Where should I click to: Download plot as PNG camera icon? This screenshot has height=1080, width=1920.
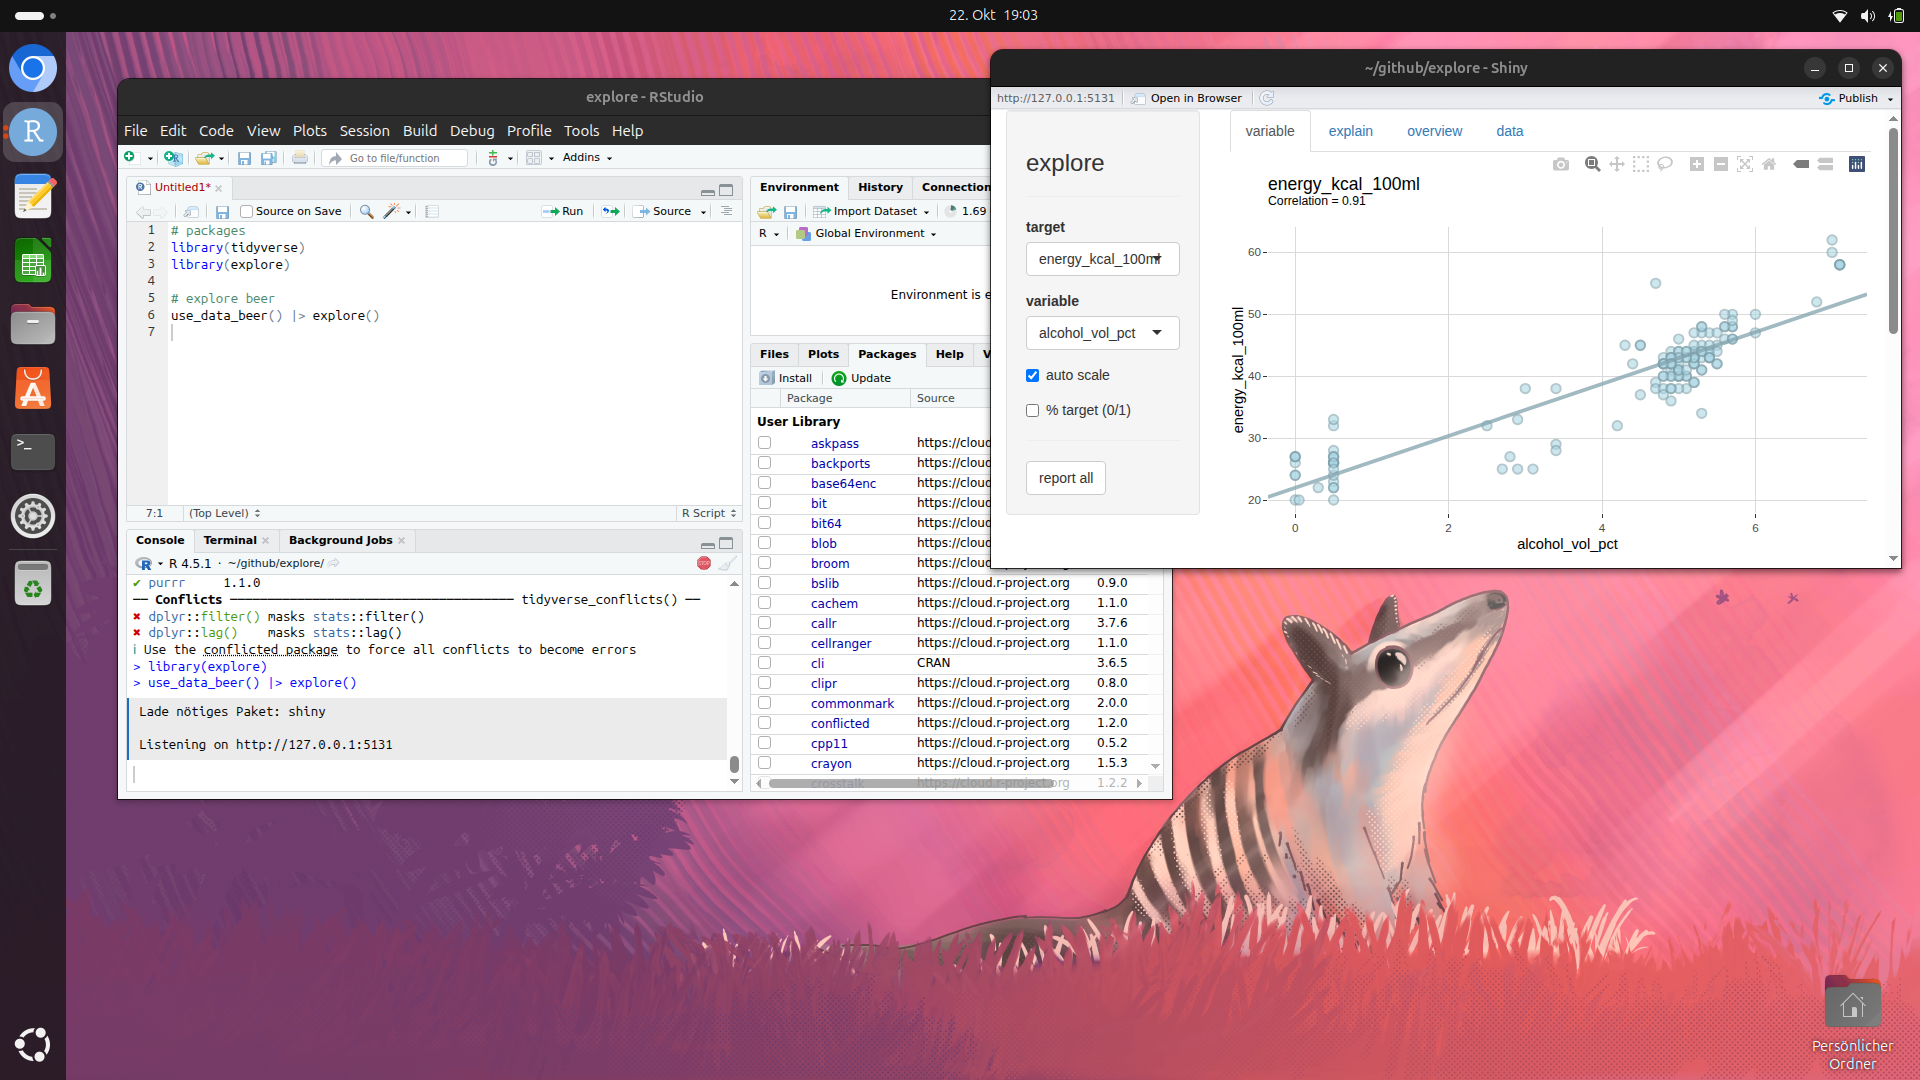pos(1560,164)
